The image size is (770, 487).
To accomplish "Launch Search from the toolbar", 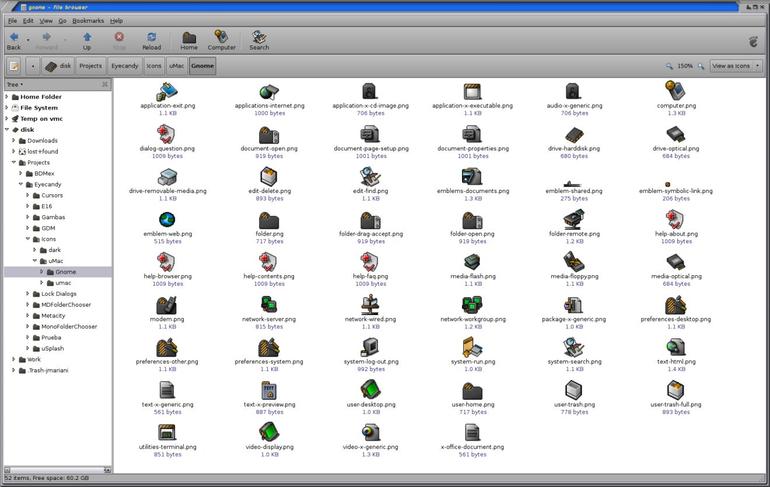I will [259, 41].
